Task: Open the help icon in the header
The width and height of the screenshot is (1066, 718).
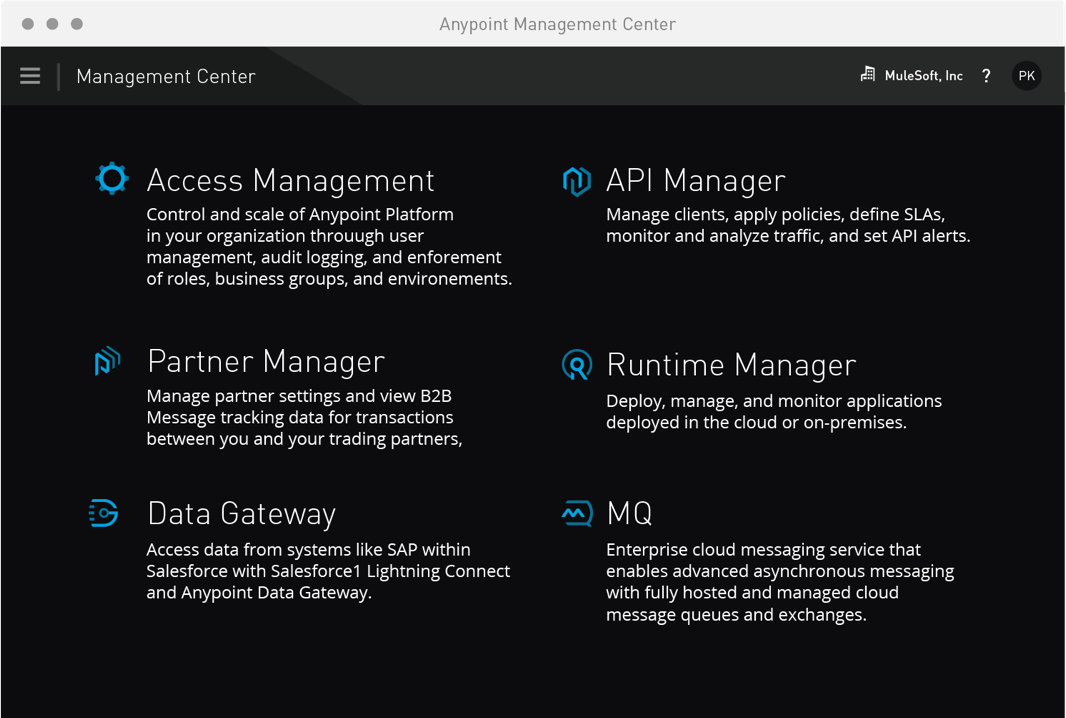Action: [x=986, y=75]
